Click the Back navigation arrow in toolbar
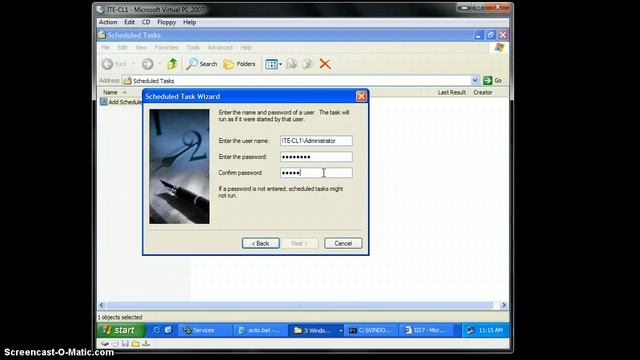The image size is (640, 360). pos(108,64)
